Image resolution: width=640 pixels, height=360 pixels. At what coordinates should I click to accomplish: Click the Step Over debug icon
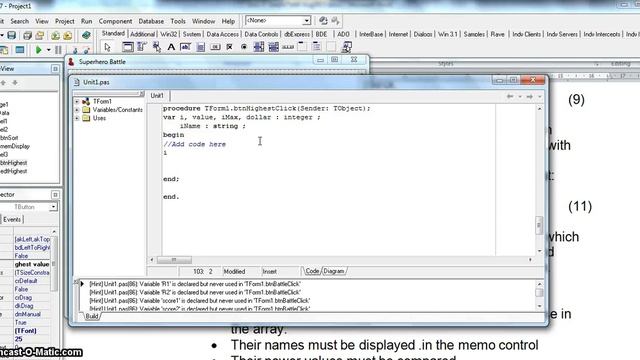(87, 50)
